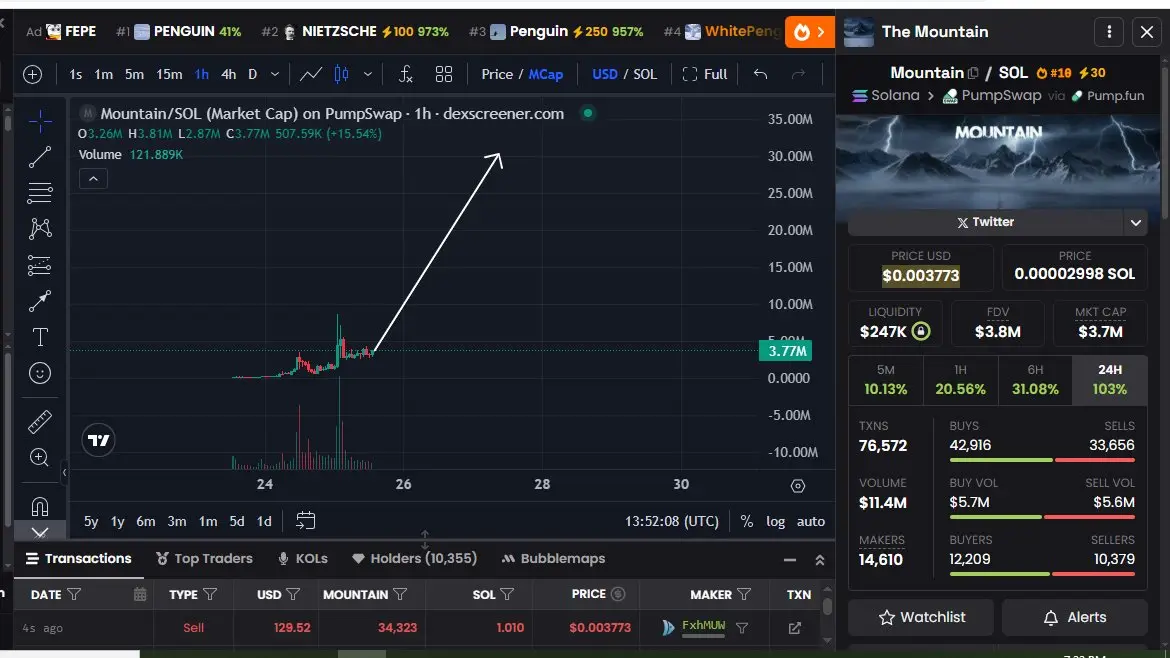Toggle PRICE column currency icon

point(618,594)
